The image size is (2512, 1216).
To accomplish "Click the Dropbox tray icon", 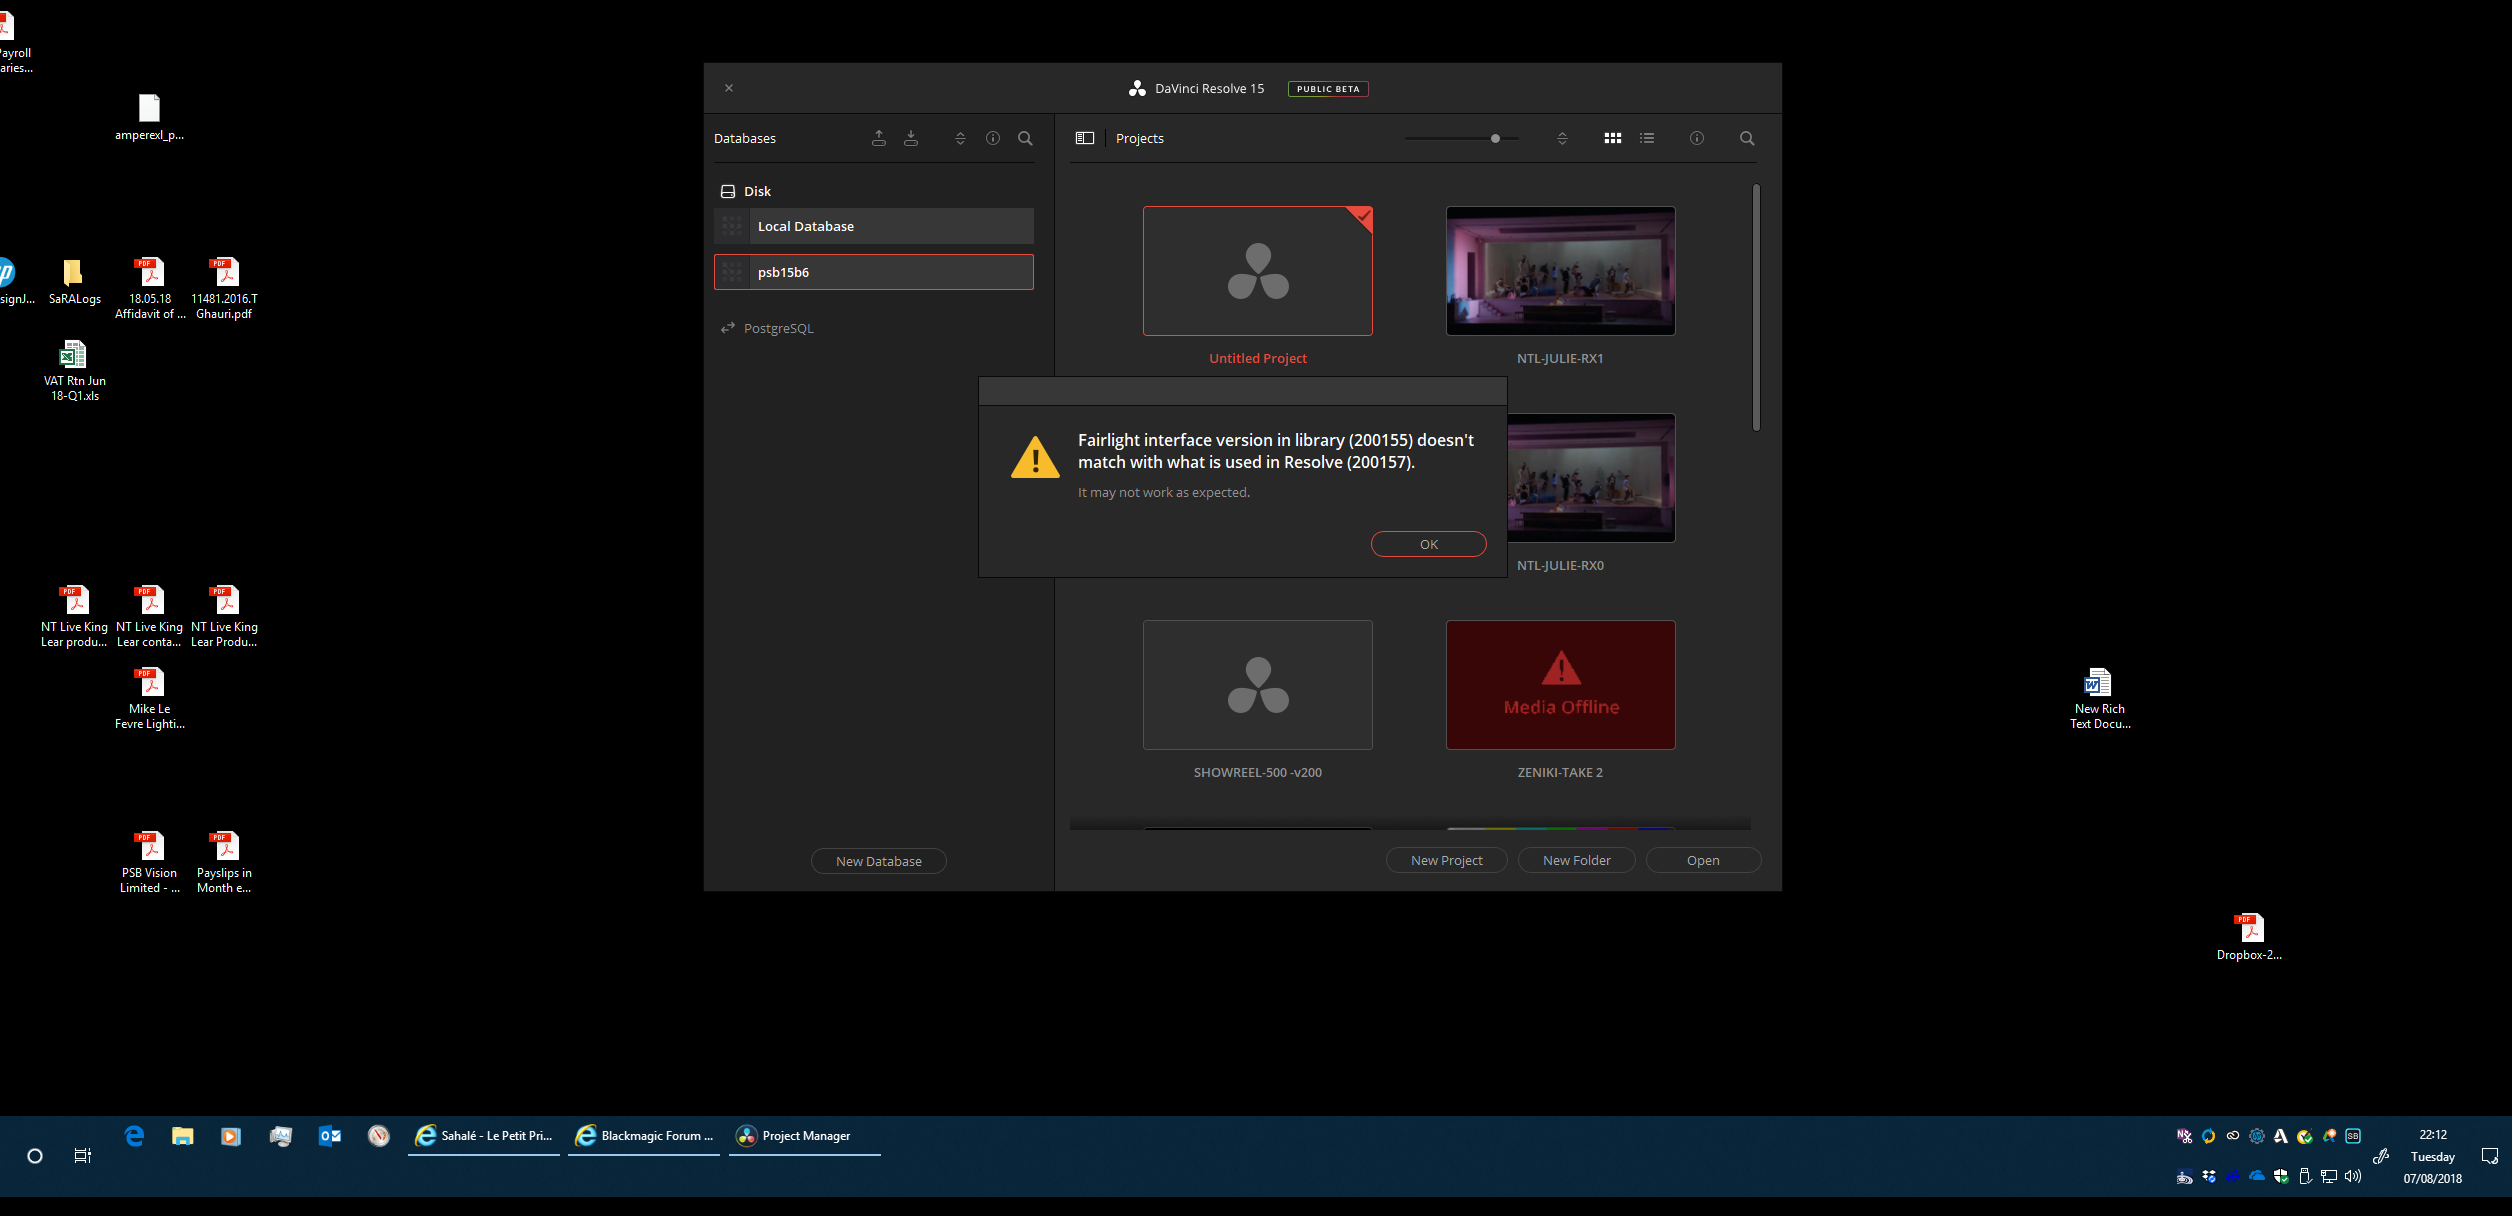I will [x=2208, y=1176].
